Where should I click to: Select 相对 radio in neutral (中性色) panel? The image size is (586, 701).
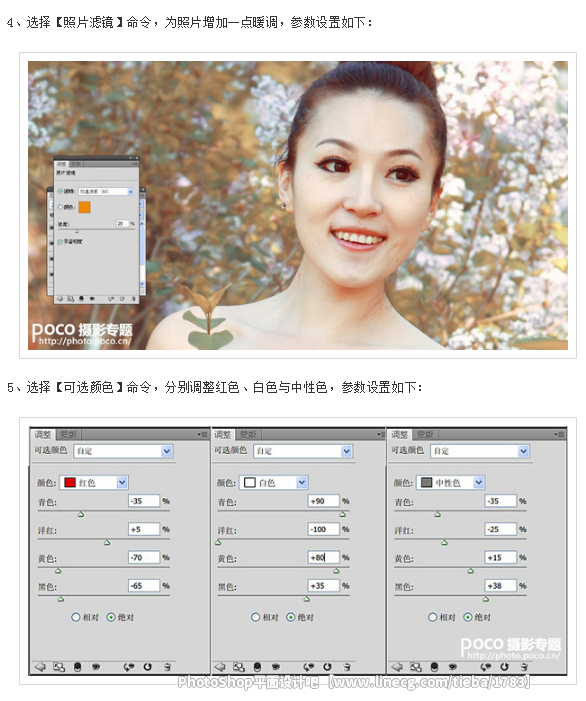tap(432, 617)
